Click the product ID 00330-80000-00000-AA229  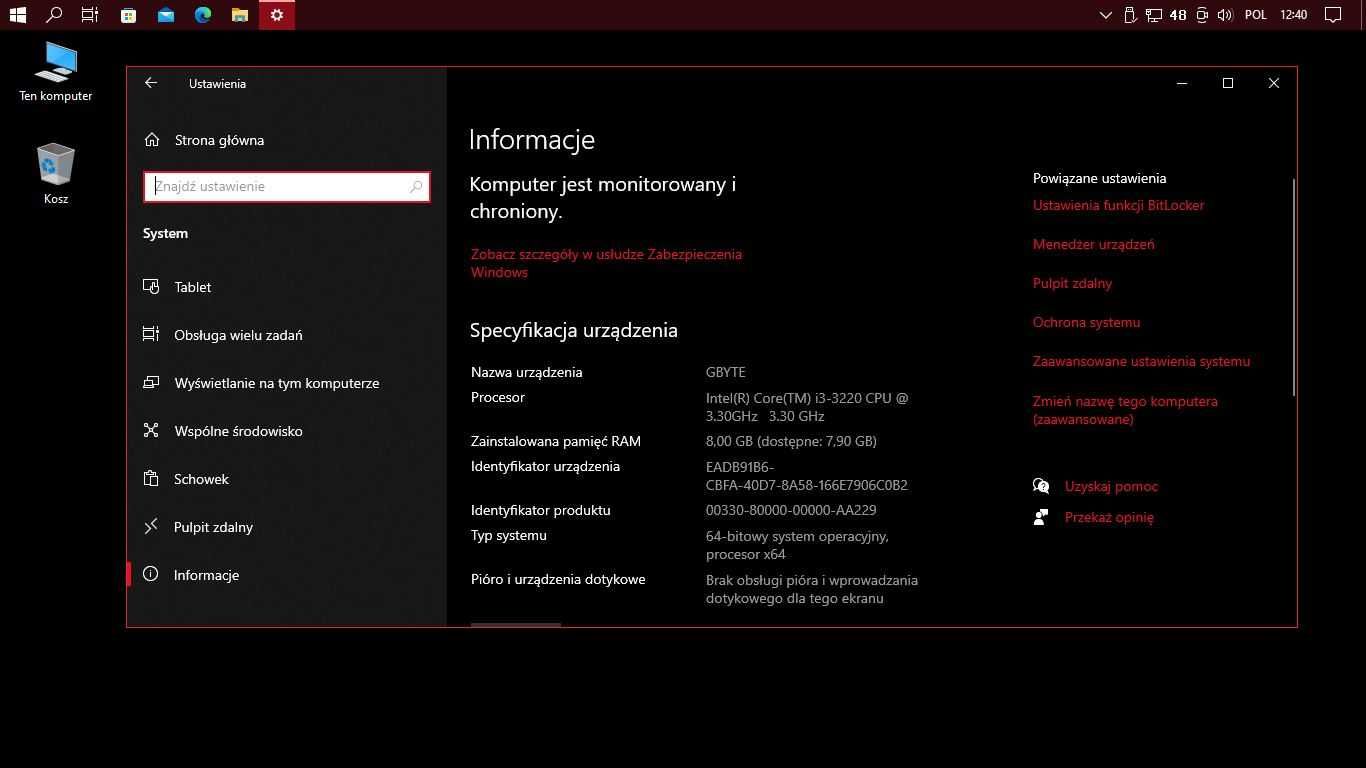pyautogui.click(x=791, y=510)
